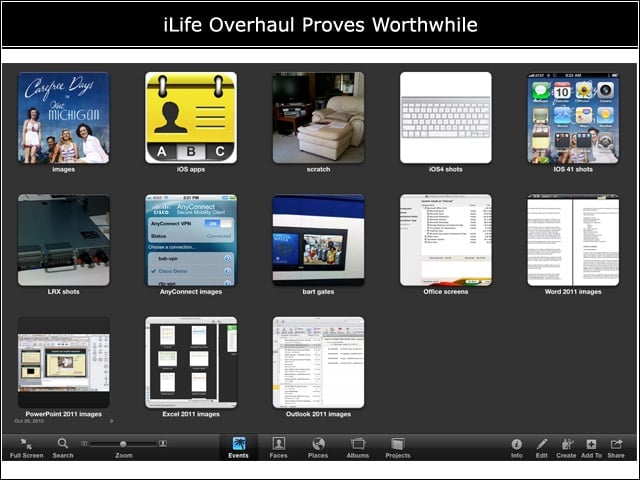
Task: Switch to the Events view
Action: tap(238, 448)
